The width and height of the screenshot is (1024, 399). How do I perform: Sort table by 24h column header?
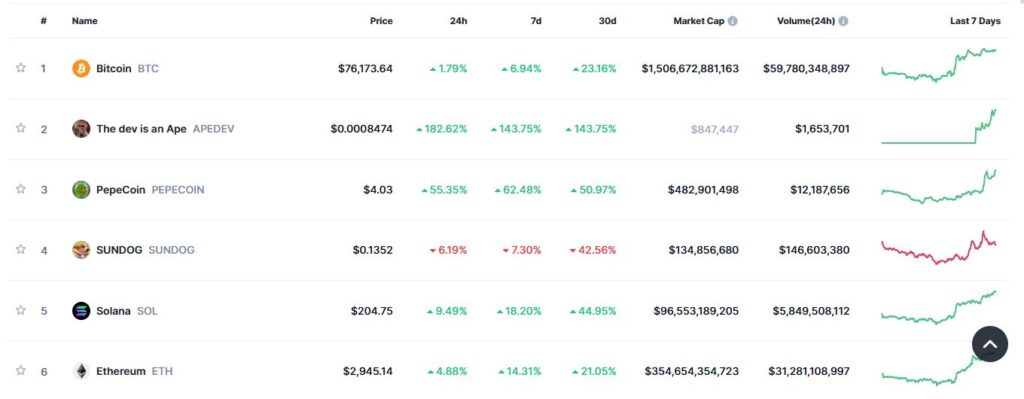pyautogui.click(x=458, y=21)
